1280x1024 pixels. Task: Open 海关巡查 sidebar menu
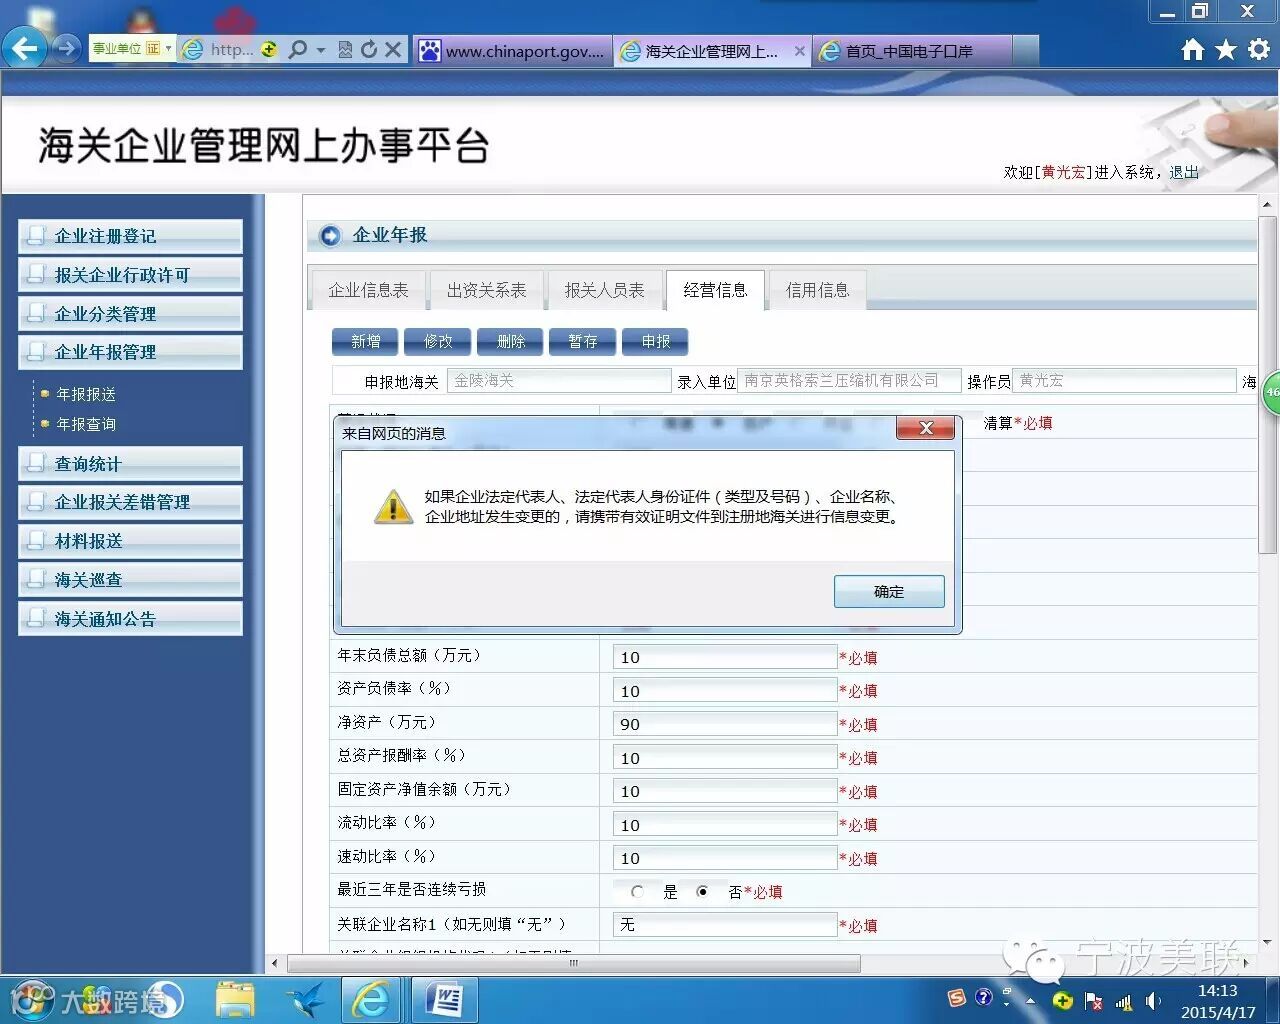130,580
